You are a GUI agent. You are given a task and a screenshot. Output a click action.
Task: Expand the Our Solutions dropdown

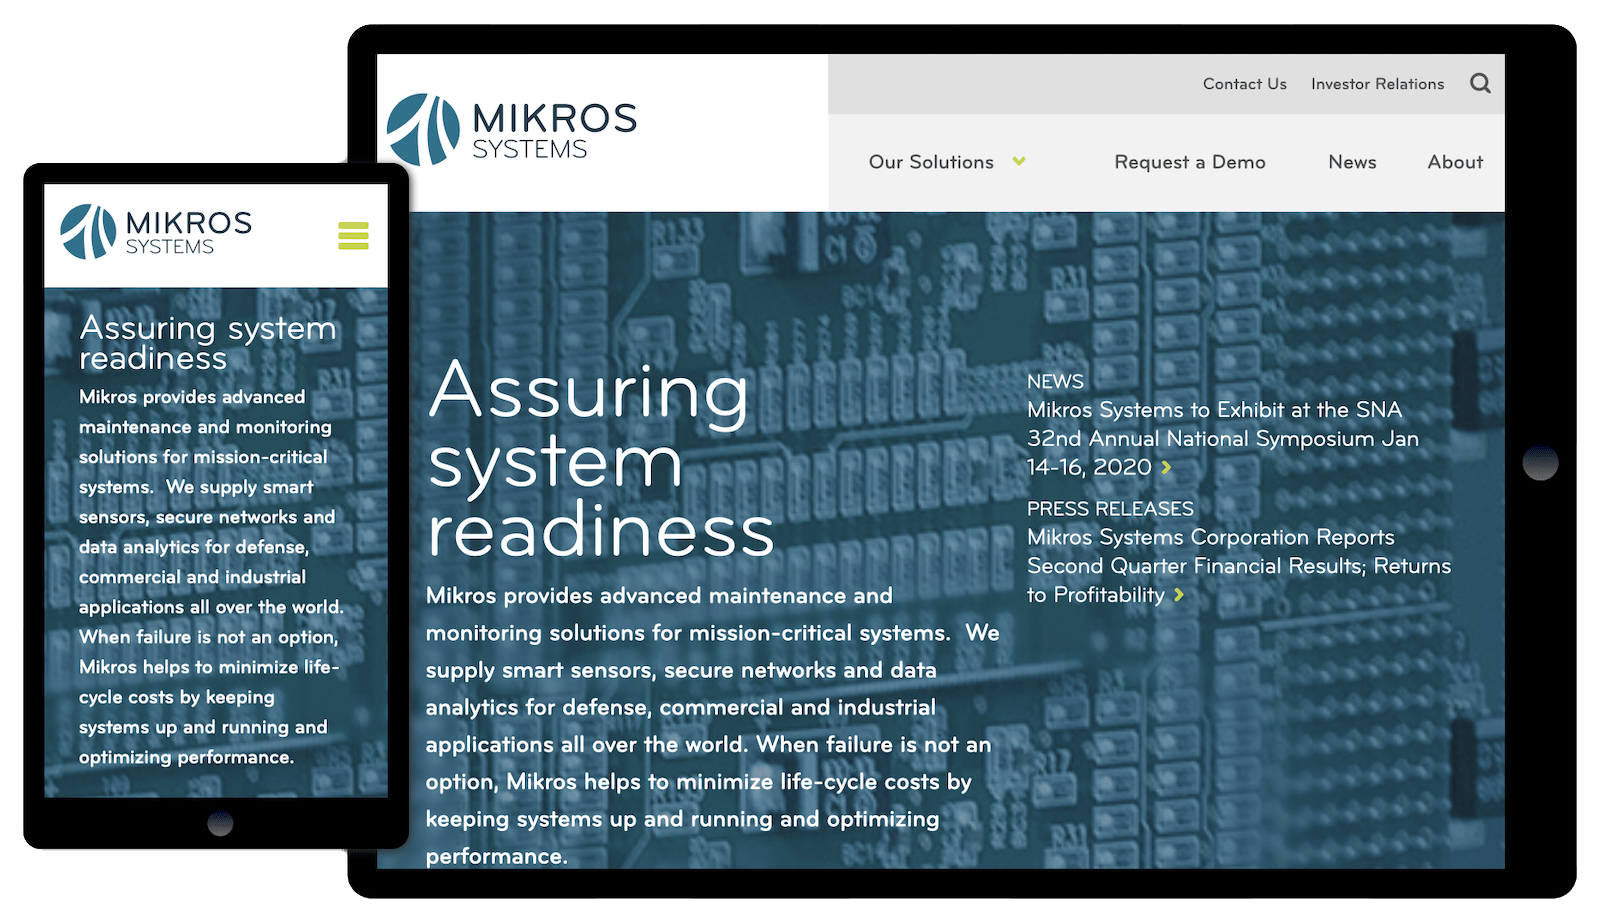[932, 161]
